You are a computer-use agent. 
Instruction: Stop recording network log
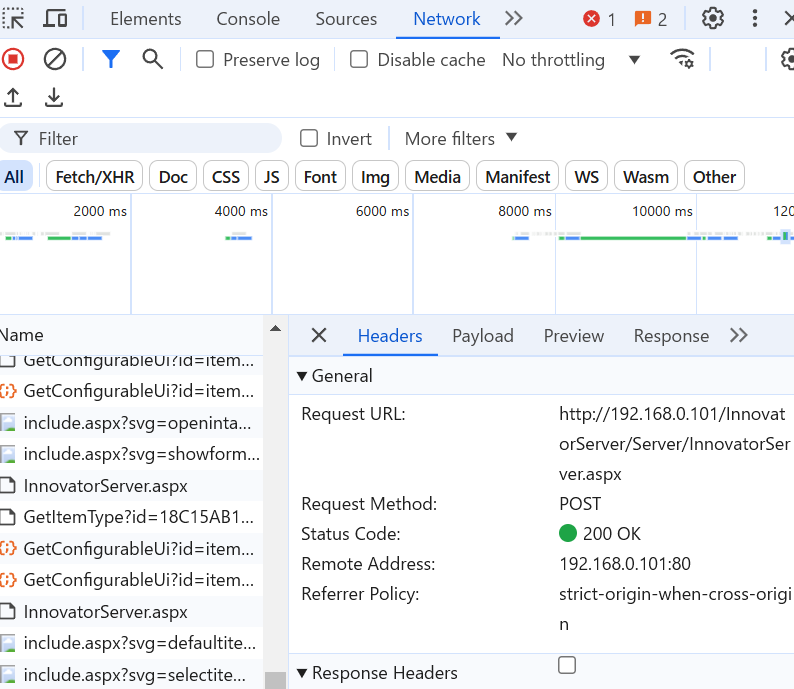pyautogui.click(x=13, y=60)
